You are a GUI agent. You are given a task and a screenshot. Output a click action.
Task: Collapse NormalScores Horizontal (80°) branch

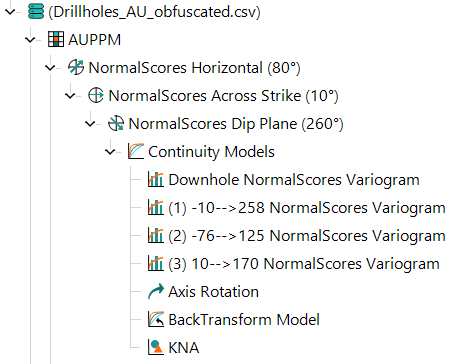50,68
